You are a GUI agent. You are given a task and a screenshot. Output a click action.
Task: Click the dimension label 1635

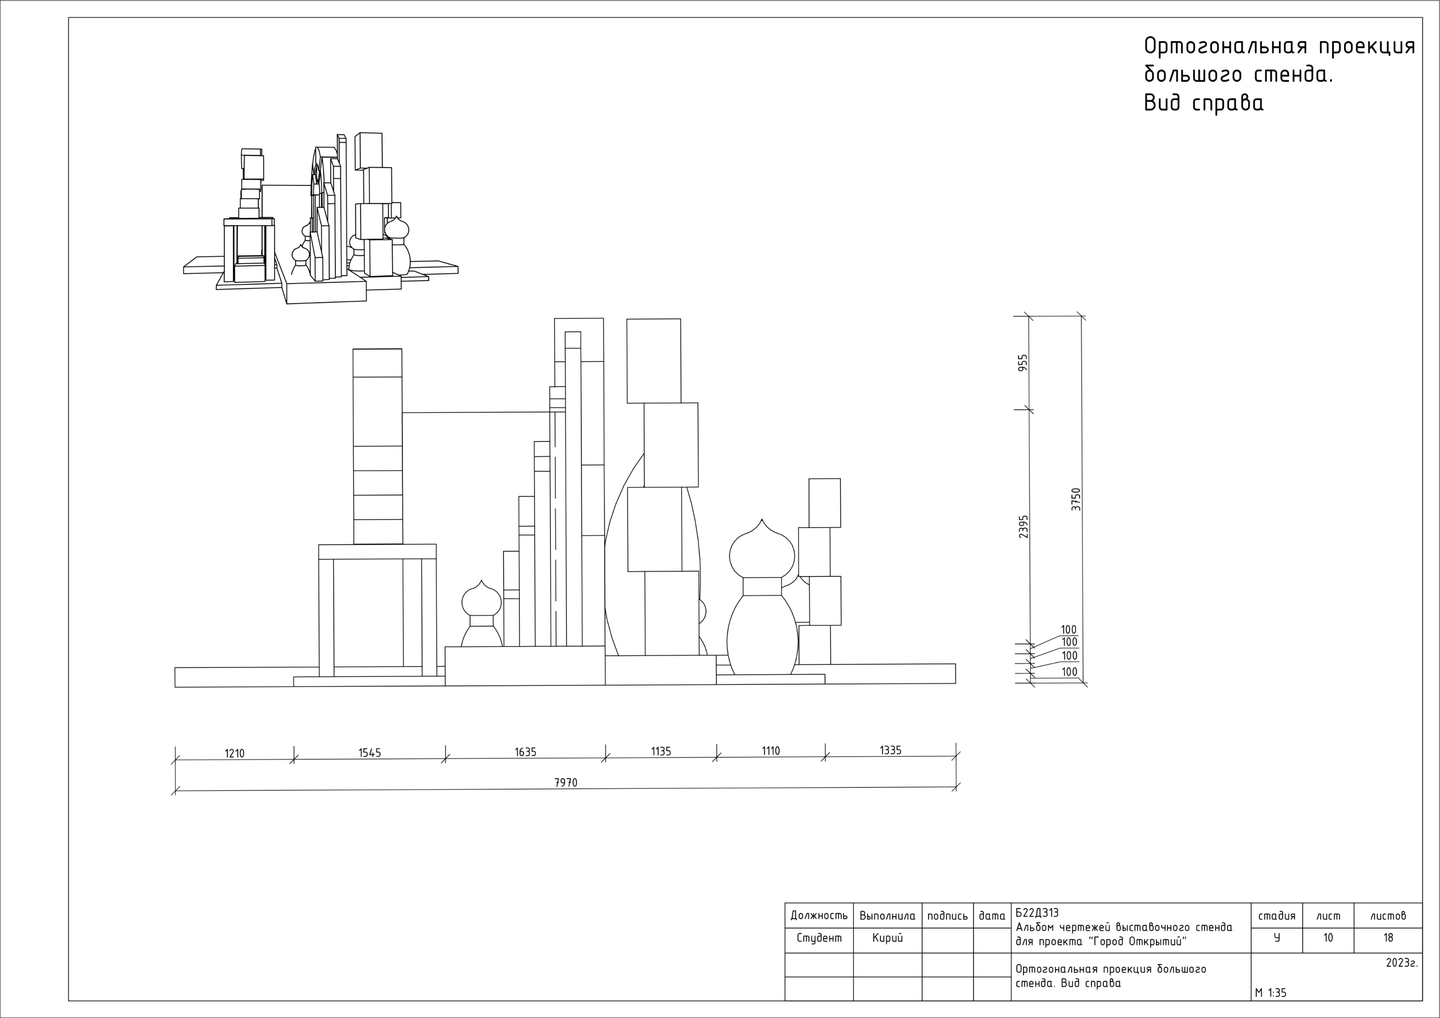(x=526, y=752)
